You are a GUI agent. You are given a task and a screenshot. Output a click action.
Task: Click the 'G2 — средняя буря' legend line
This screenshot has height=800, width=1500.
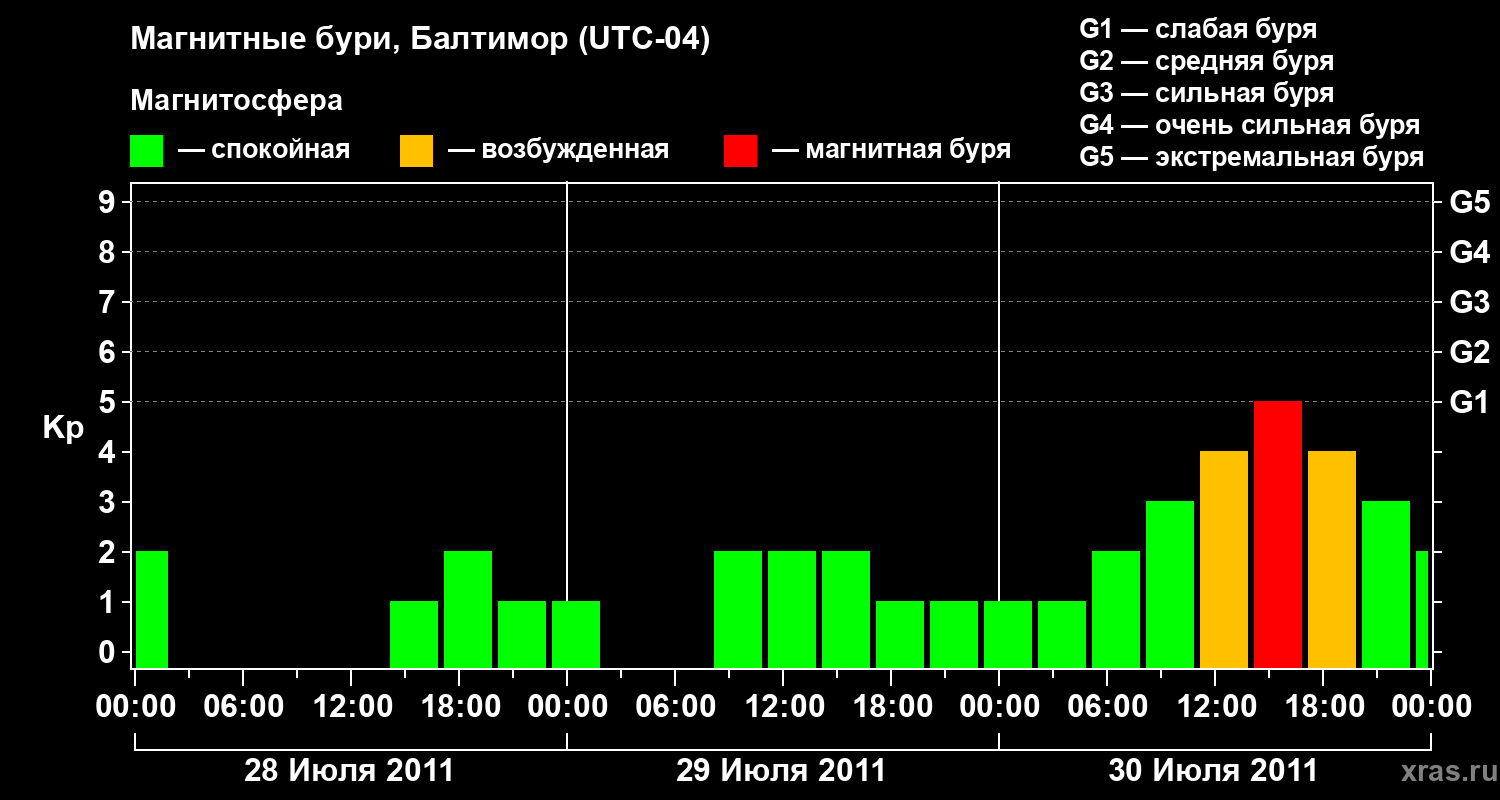[1207, 61]
